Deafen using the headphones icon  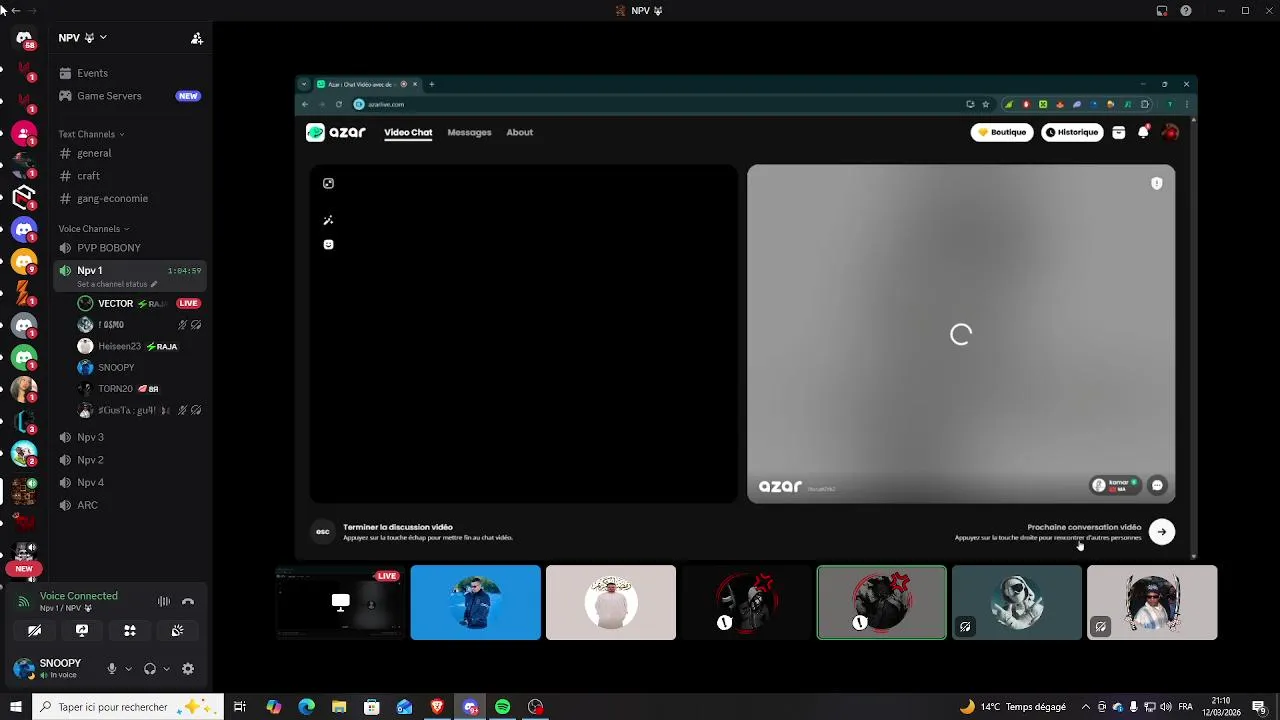tap(150, 669)
